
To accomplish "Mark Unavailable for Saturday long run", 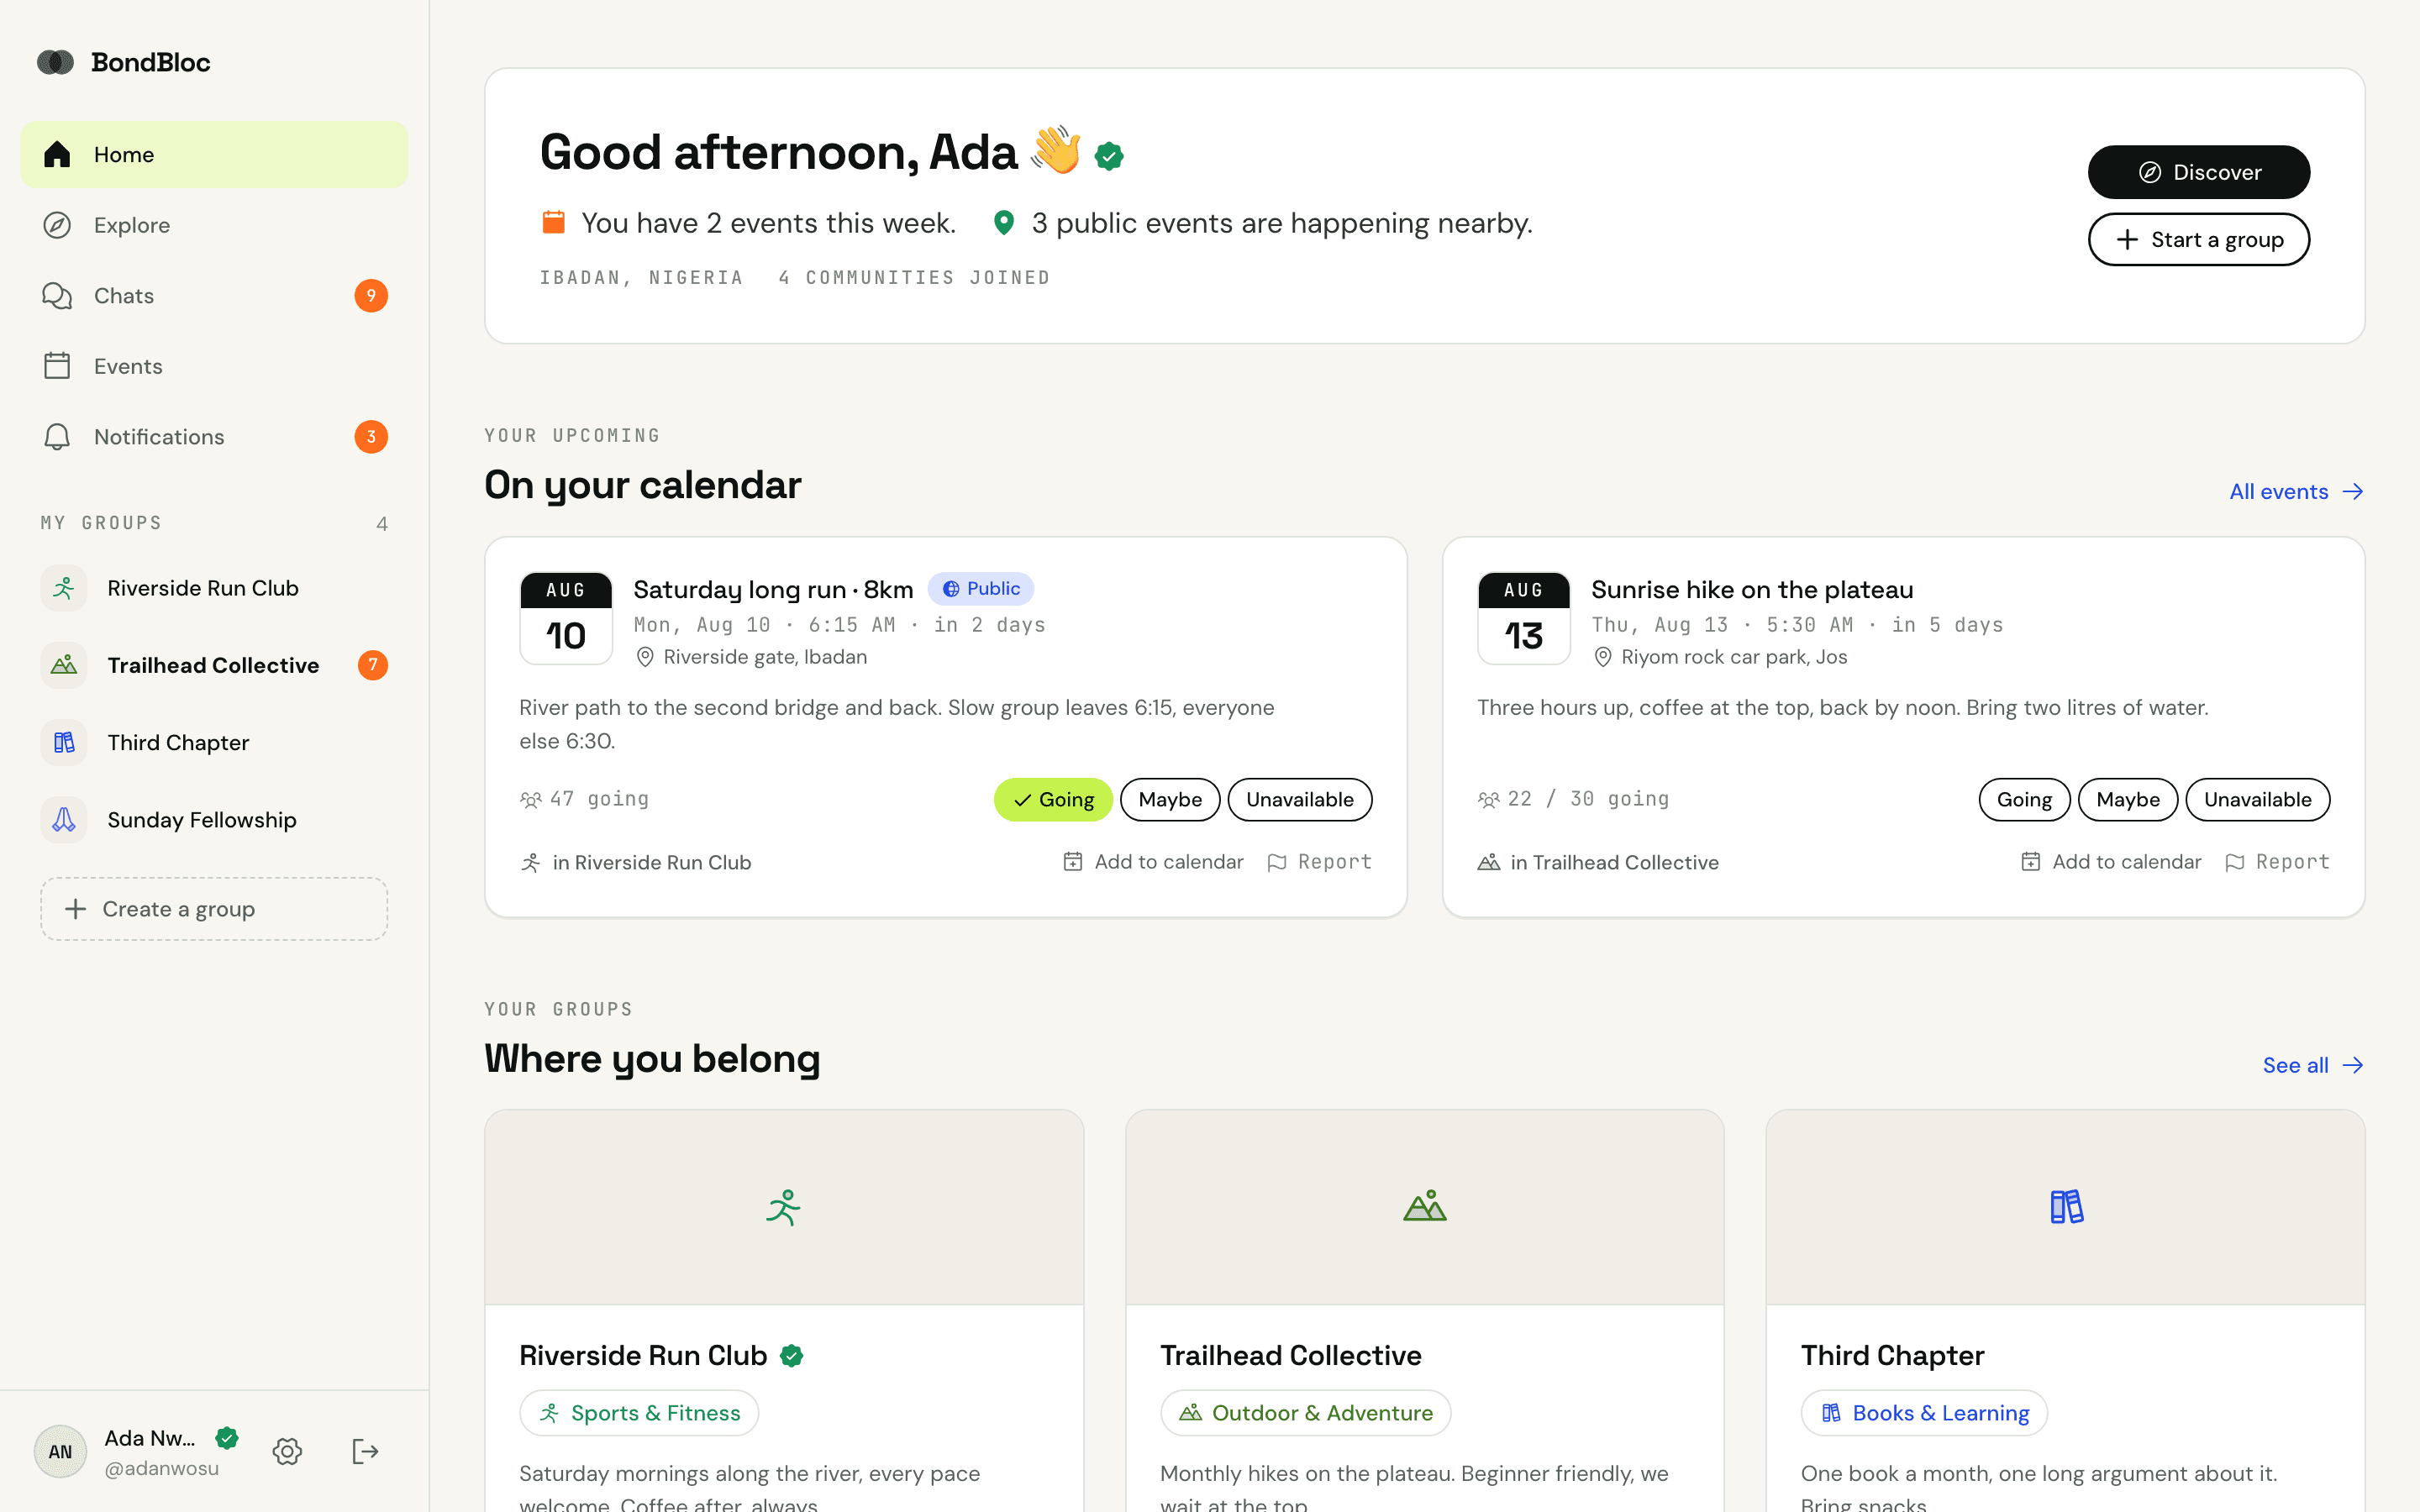I will [x=1299, y=799].
